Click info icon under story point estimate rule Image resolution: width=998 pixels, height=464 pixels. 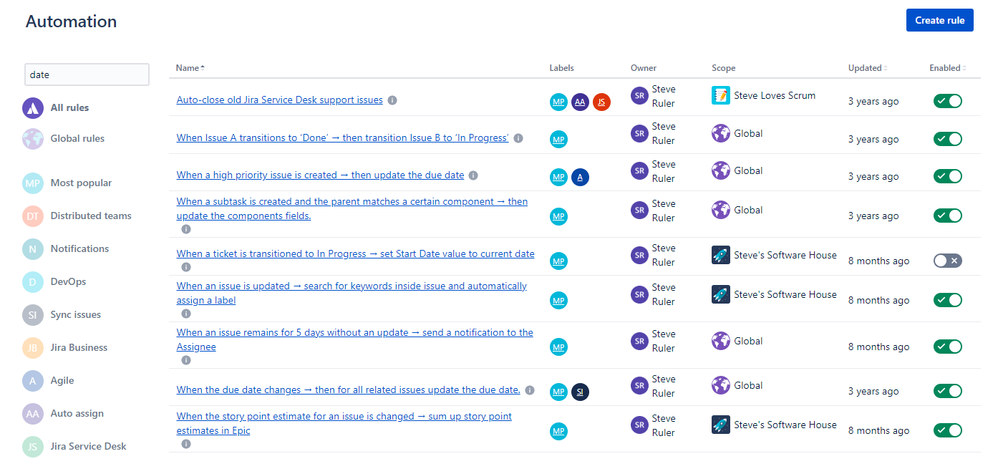[186, 444]
